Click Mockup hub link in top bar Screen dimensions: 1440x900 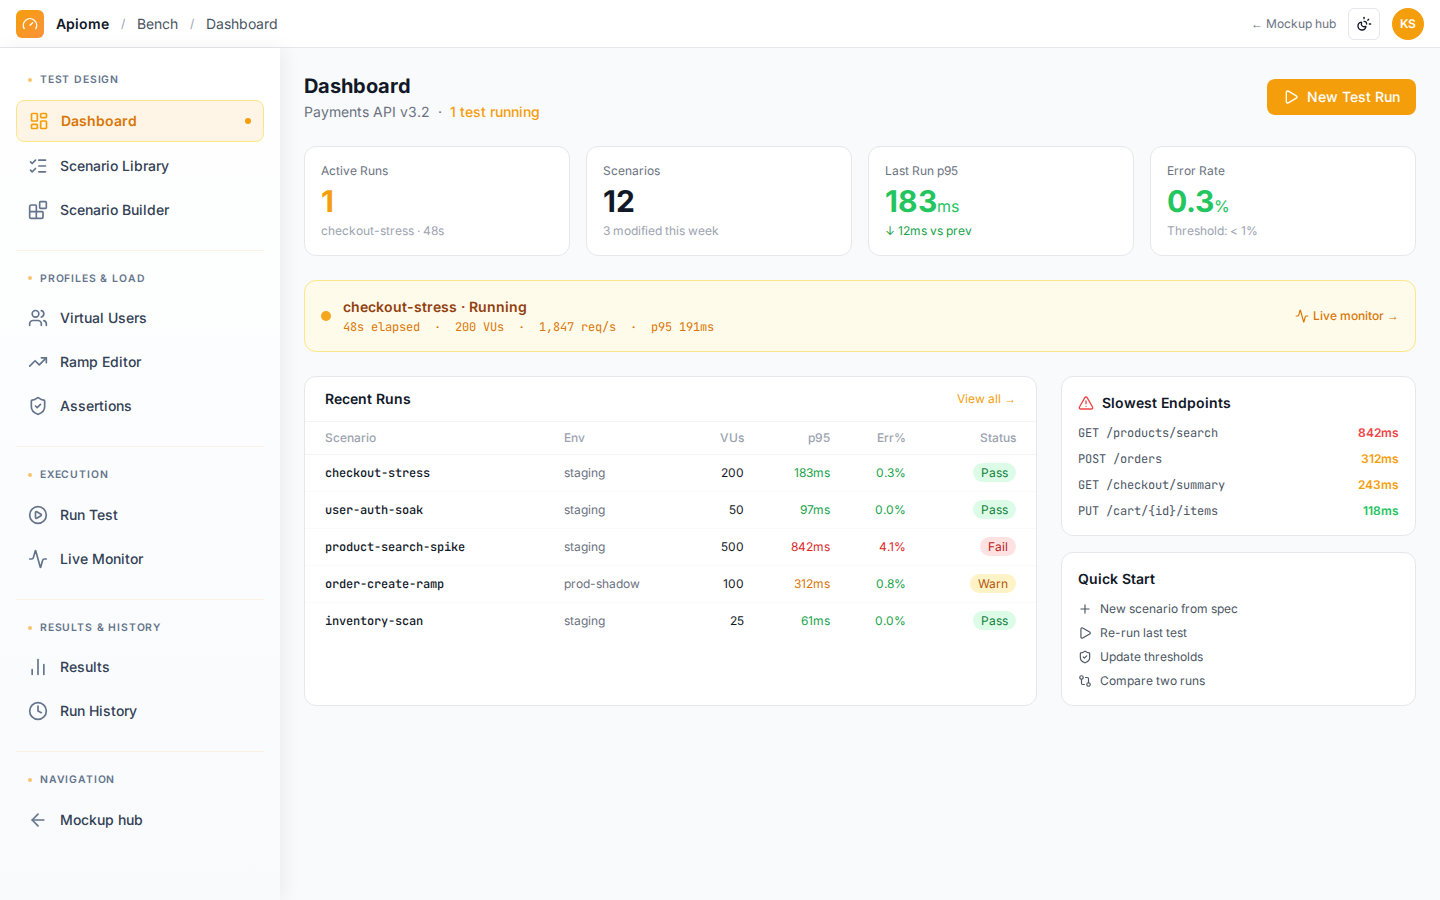click(1294, 24)
